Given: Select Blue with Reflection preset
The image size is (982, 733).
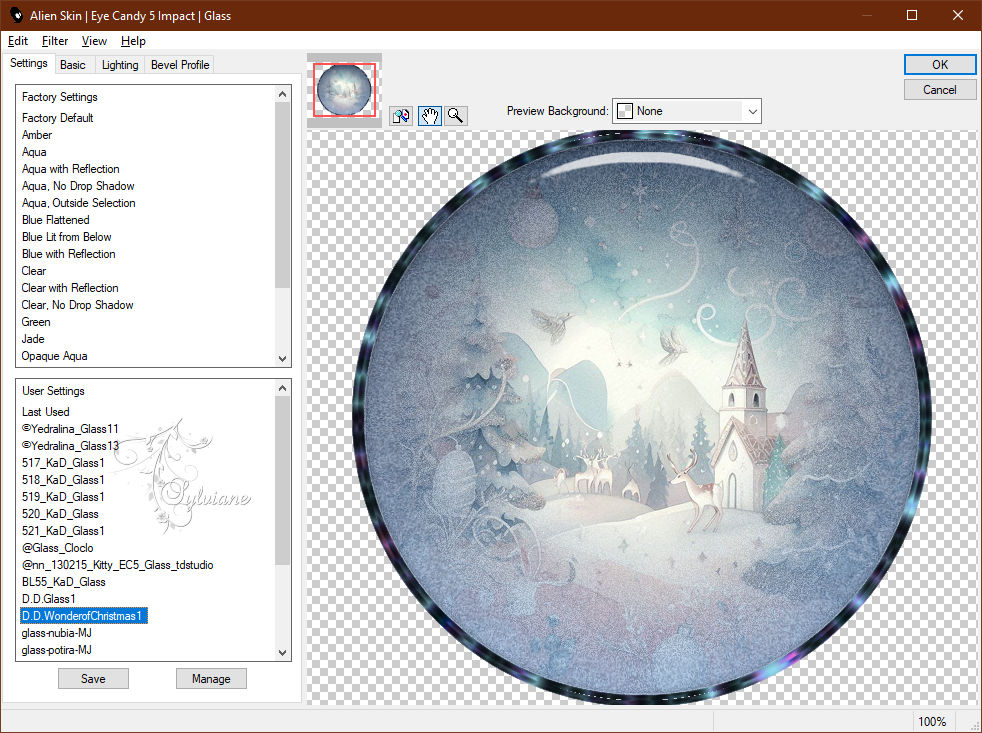Looking at the screenshot, I should [x=68, y=254].
